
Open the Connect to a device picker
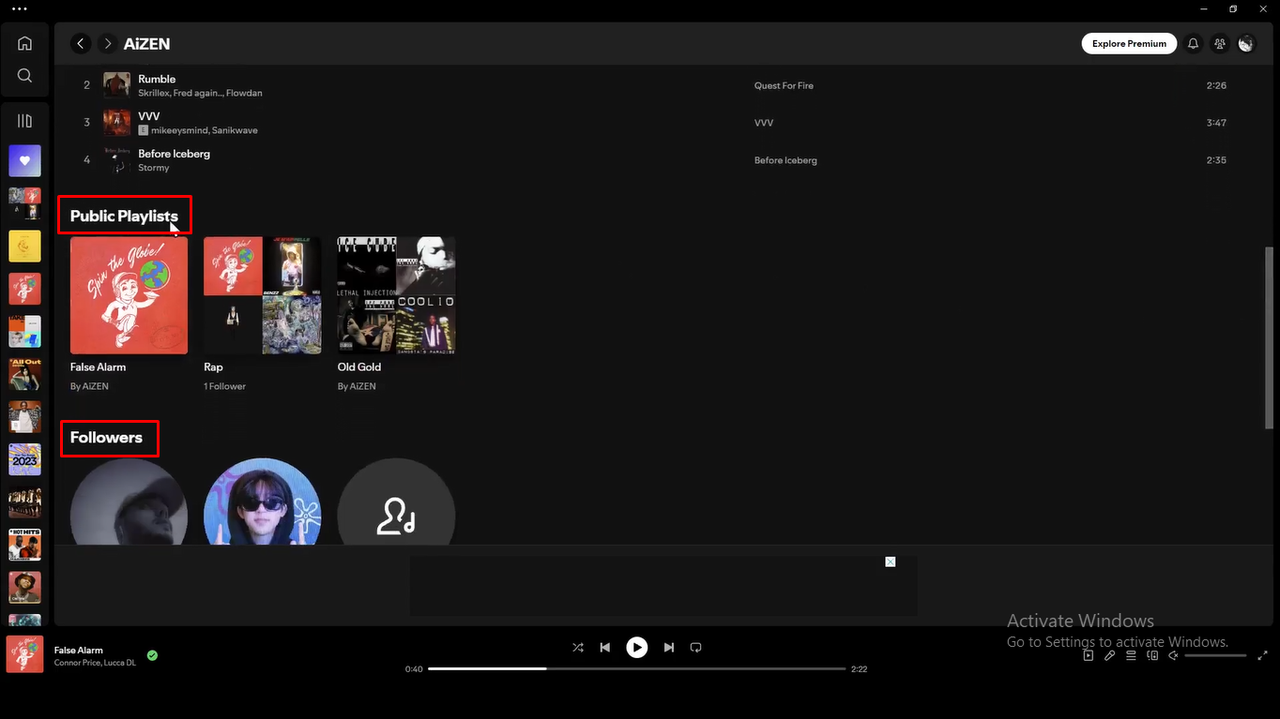[x=1151, y=655]
